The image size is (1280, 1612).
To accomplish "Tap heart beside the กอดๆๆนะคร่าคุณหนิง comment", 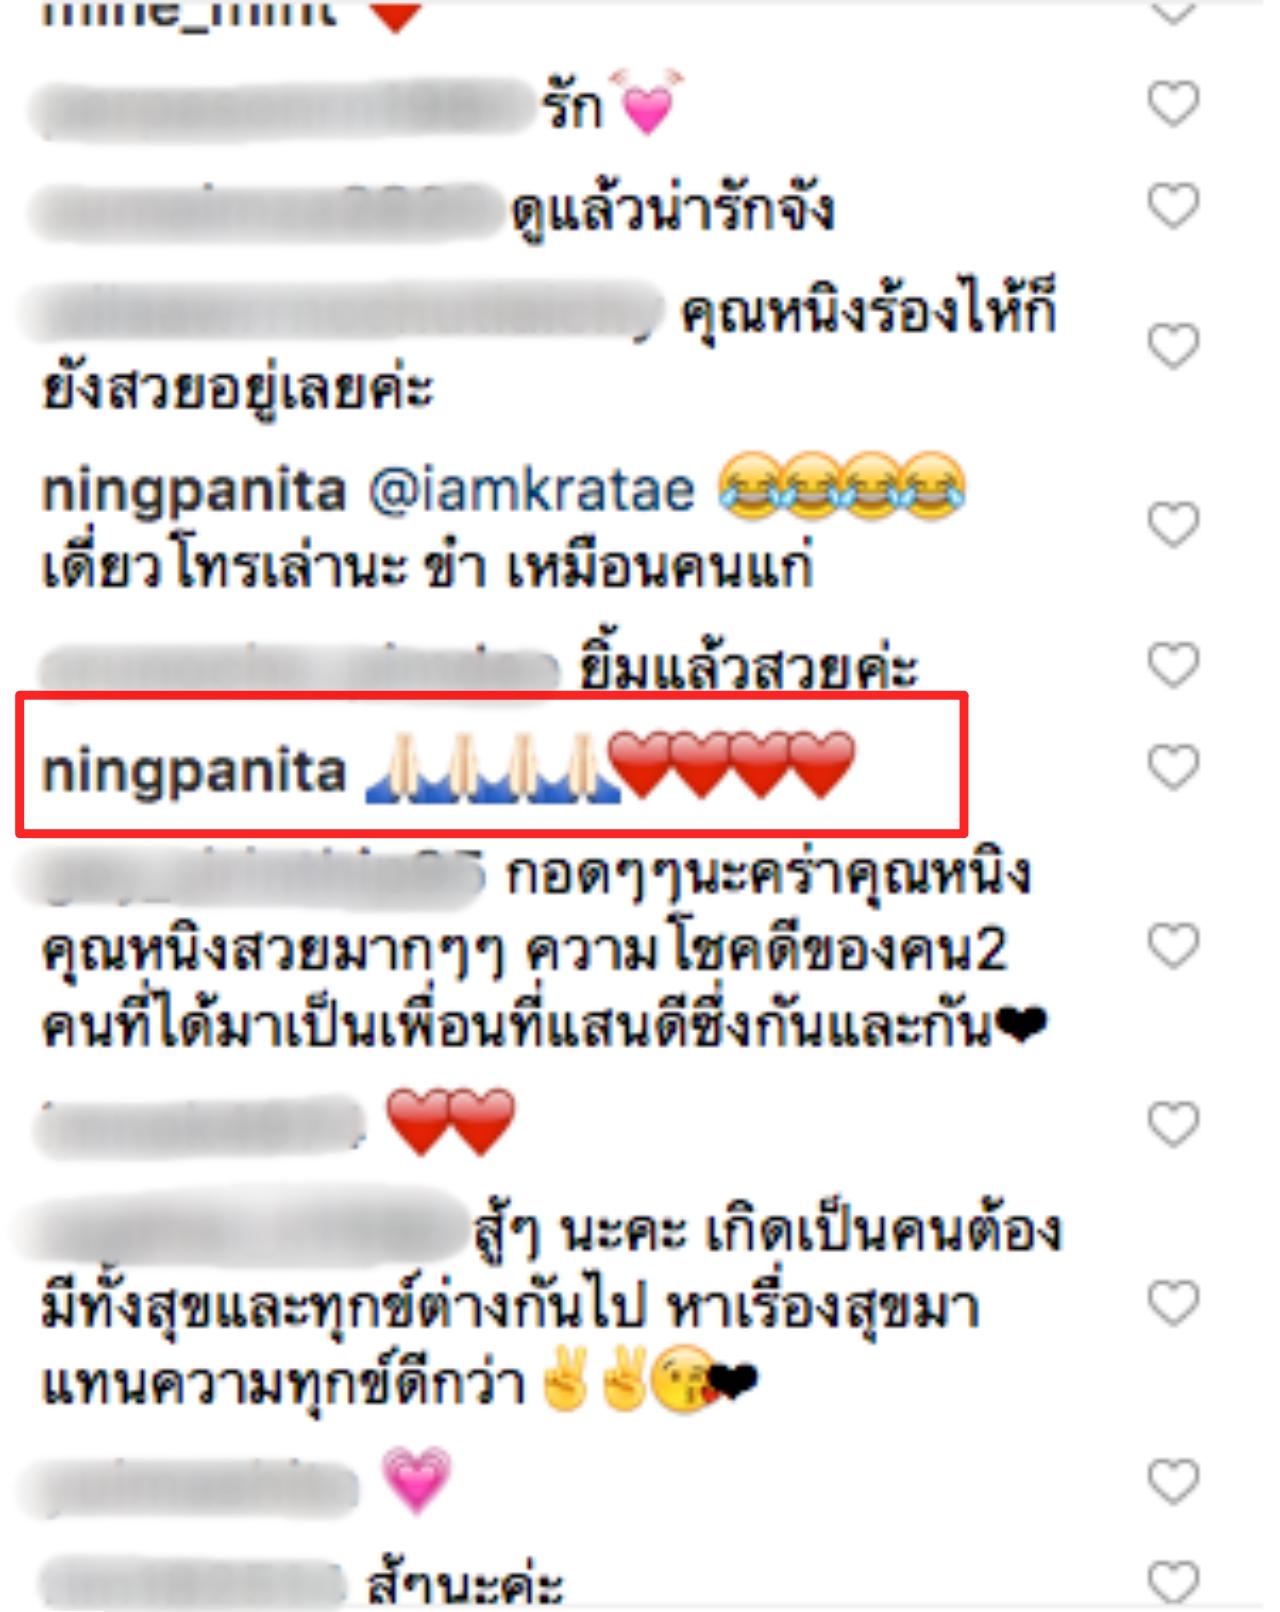I will (x=1172, y=946).
